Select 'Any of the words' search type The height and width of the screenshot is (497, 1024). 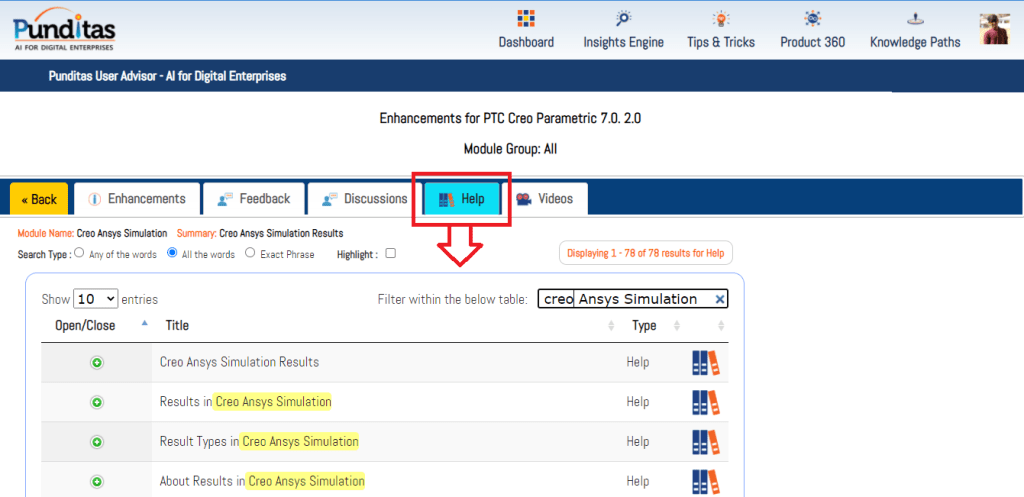pyautogui.click(x=79, y=254)
